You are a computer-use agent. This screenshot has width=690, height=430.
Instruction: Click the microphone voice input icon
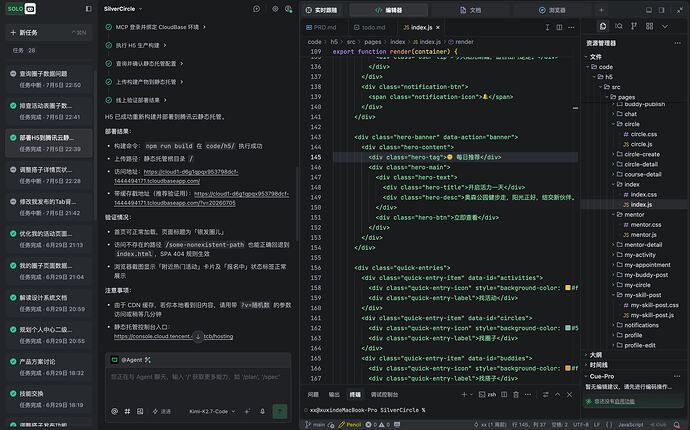point(262,411)
